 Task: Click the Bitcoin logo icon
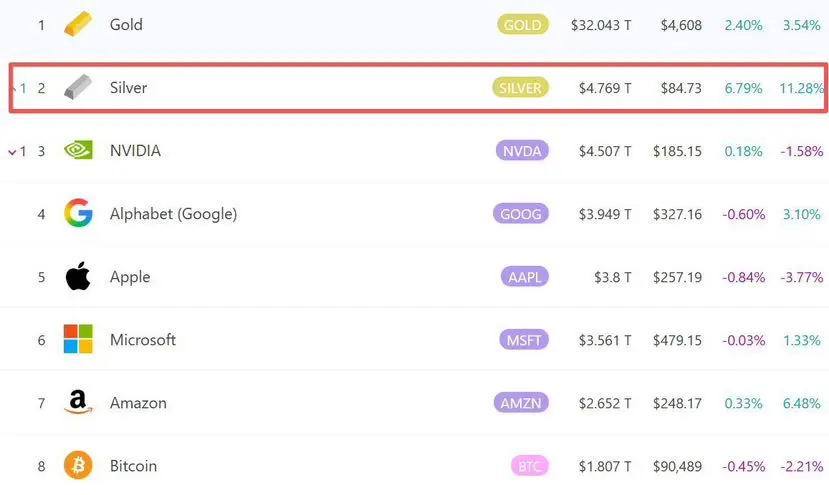[x=78, y=466]
